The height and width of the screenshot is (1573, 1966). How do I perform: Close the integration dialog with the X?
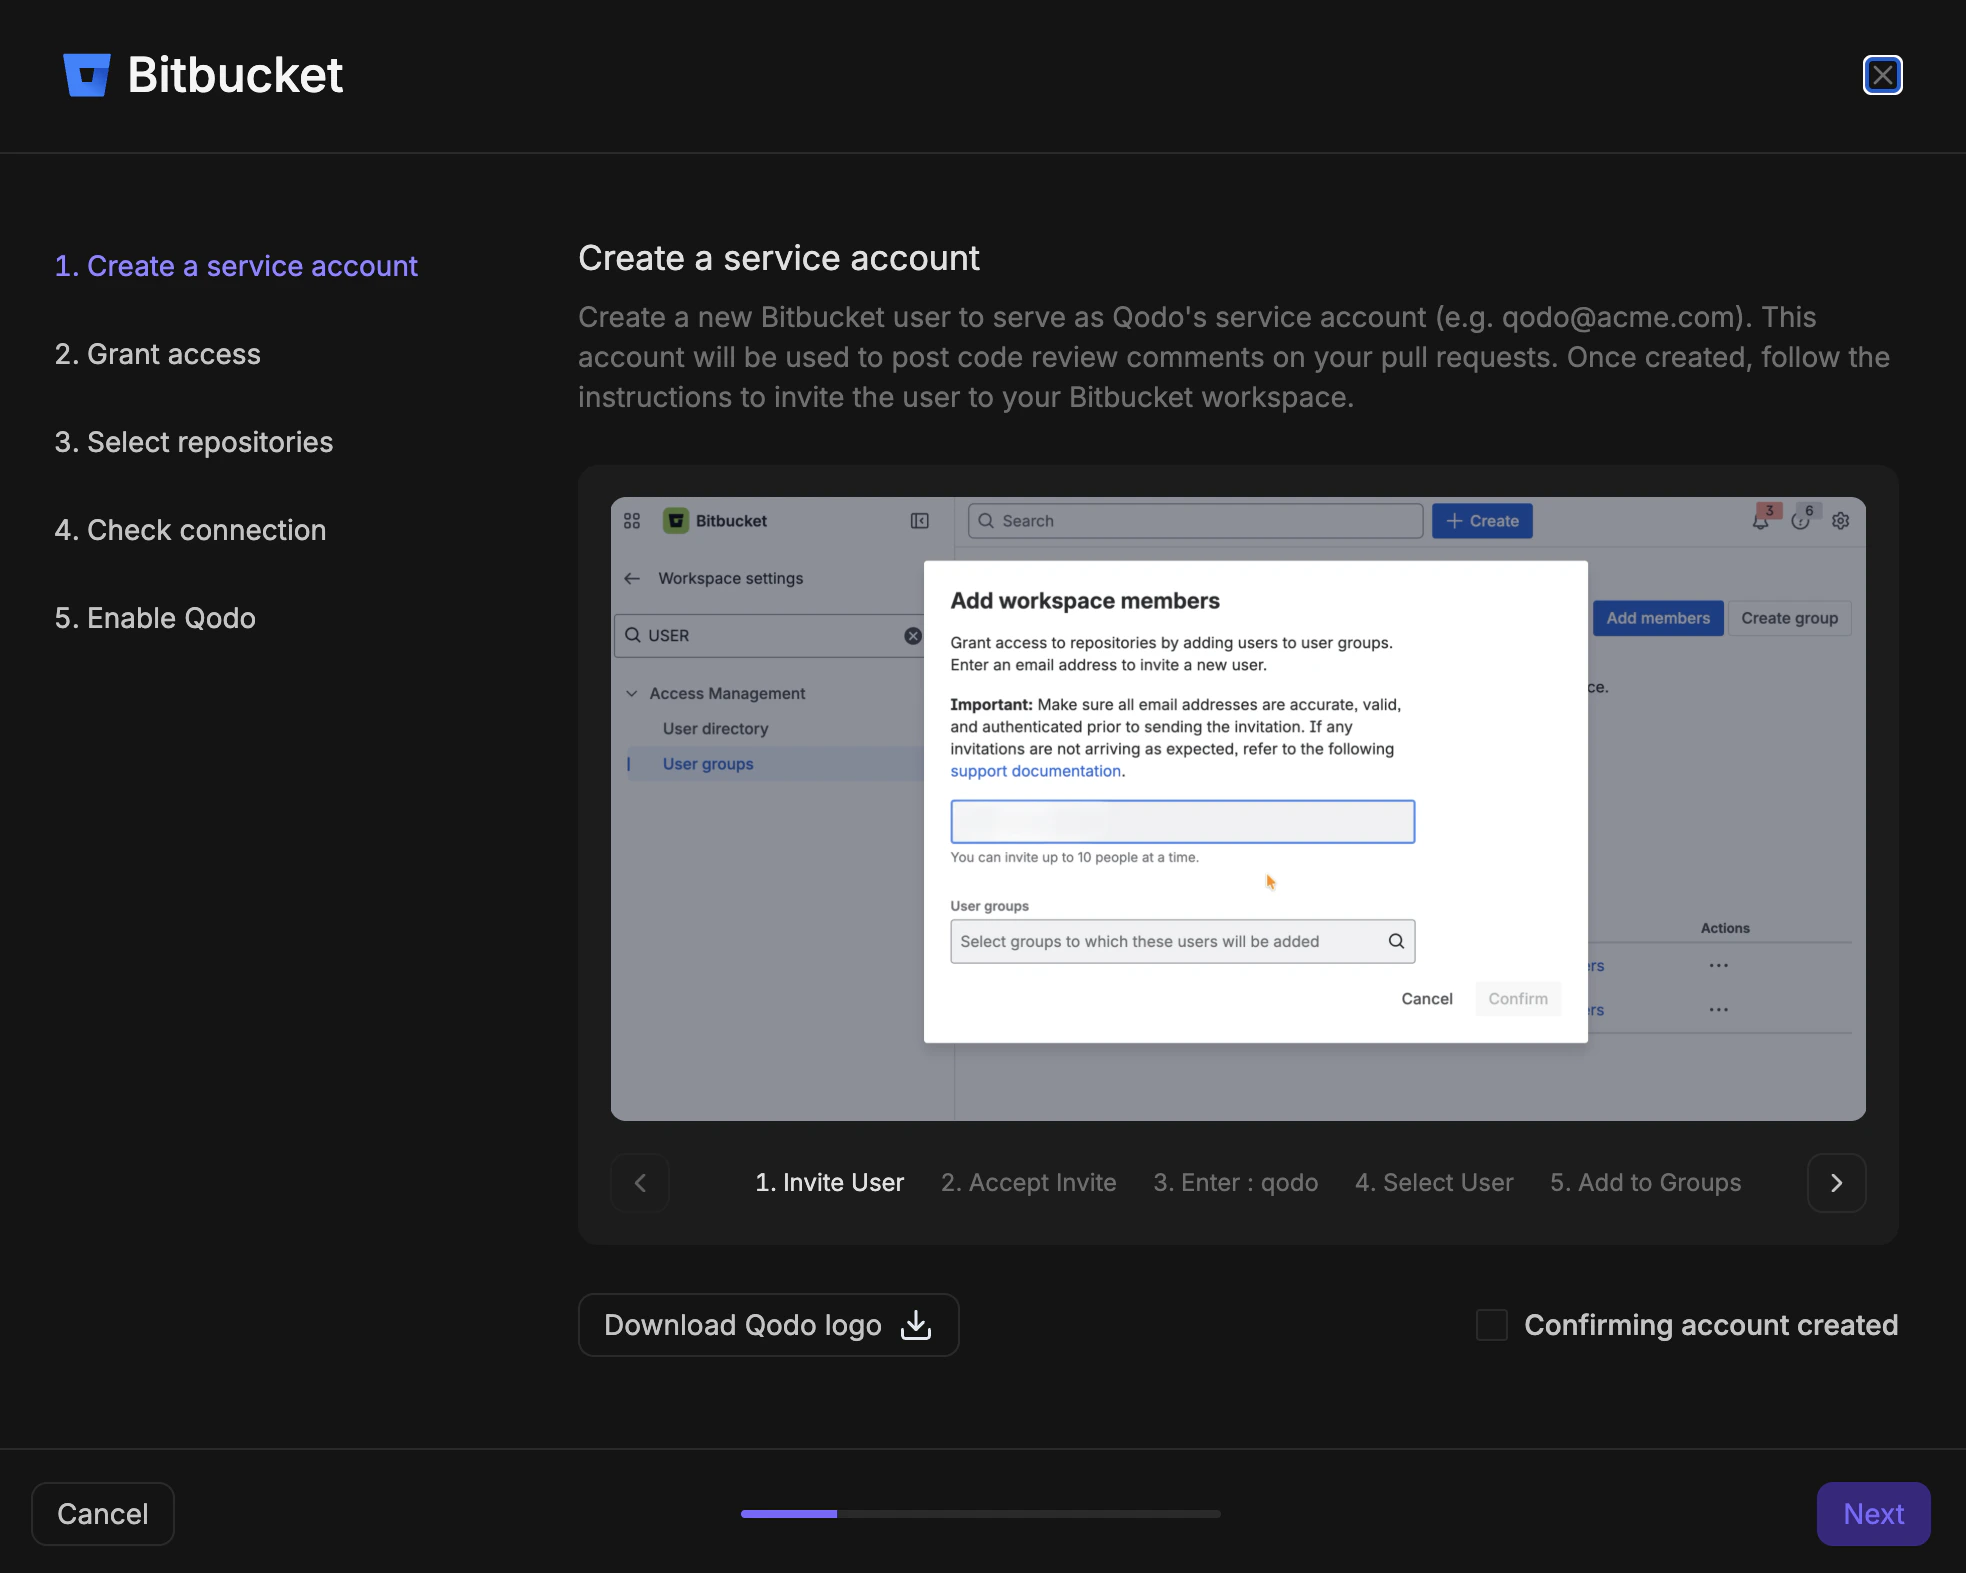pos(1882,74)
